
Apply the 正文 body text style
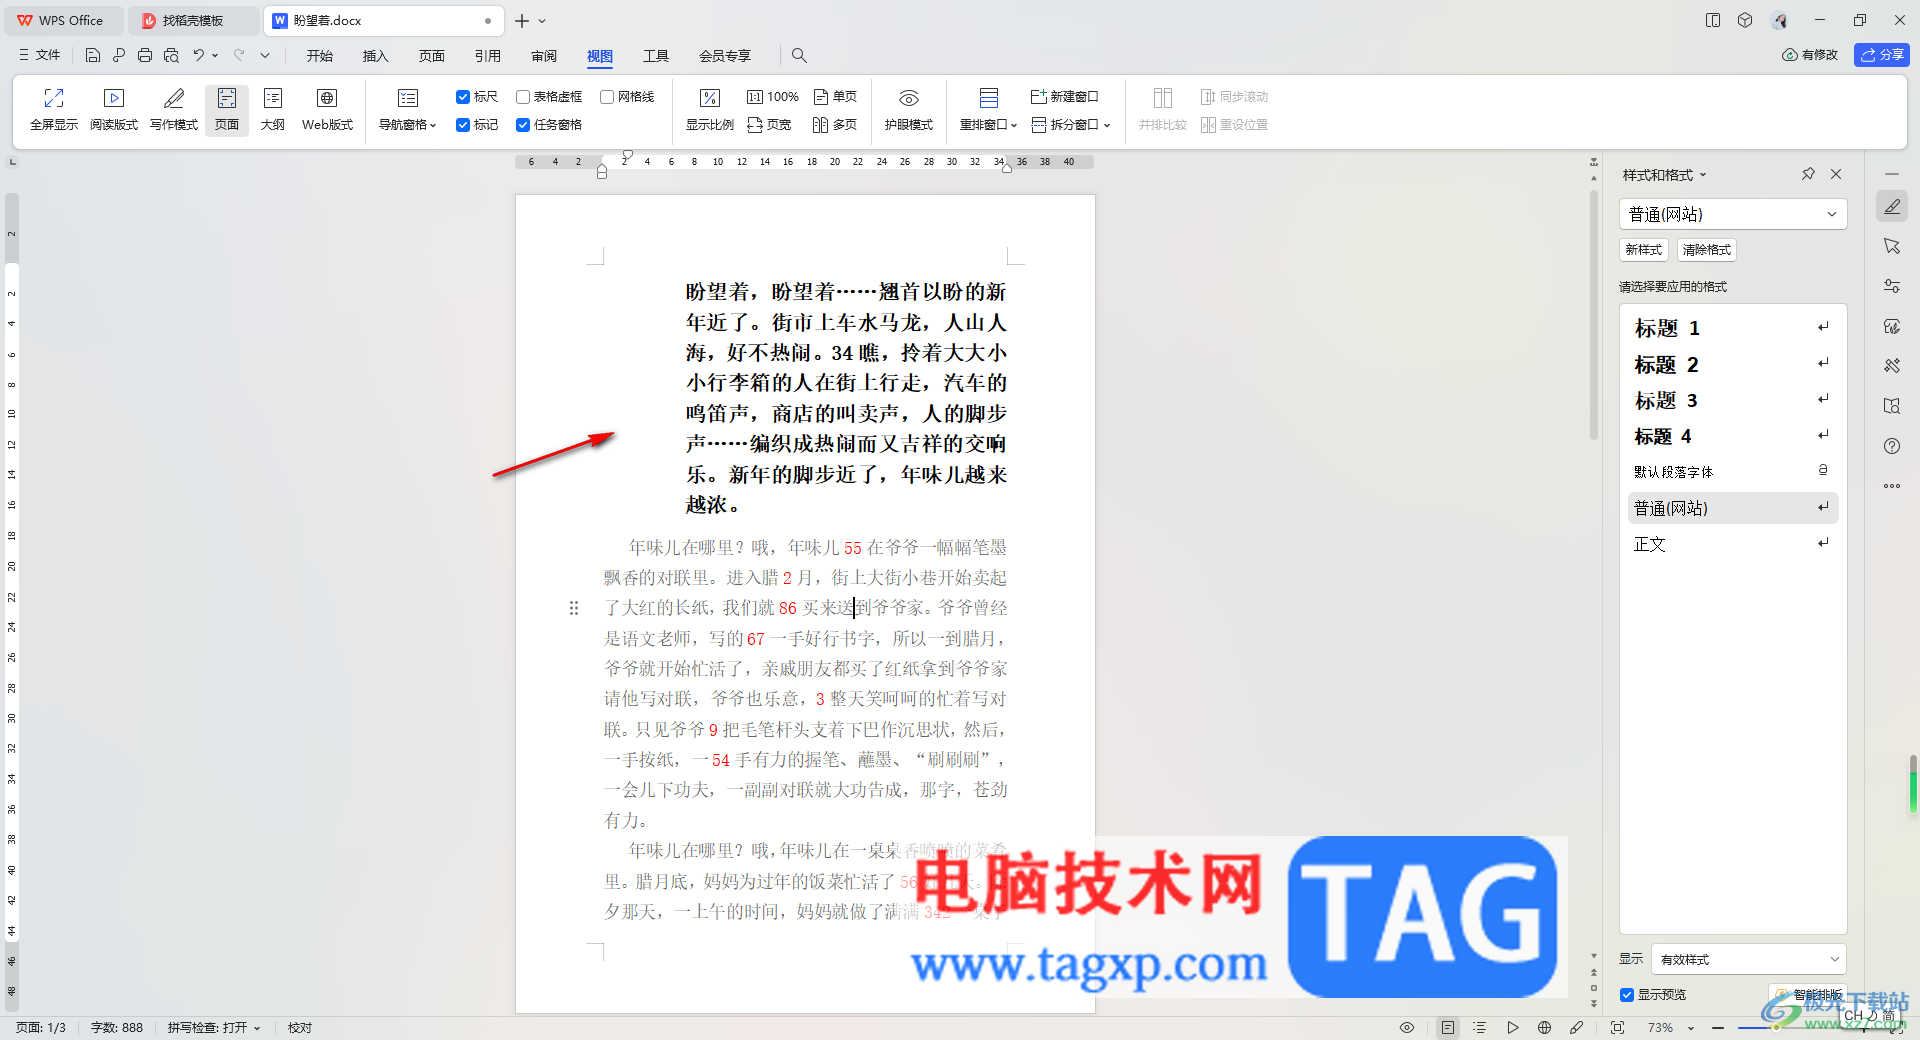point(1733,544)
